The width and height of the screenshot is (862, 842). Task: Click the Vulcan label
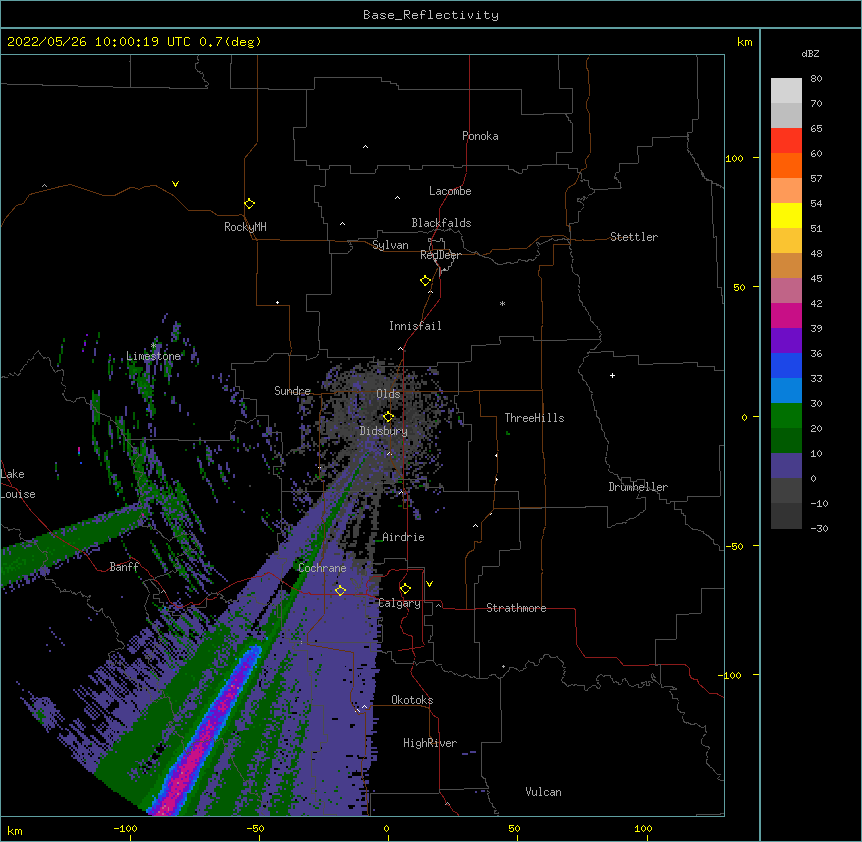click(x=543, y=792)
